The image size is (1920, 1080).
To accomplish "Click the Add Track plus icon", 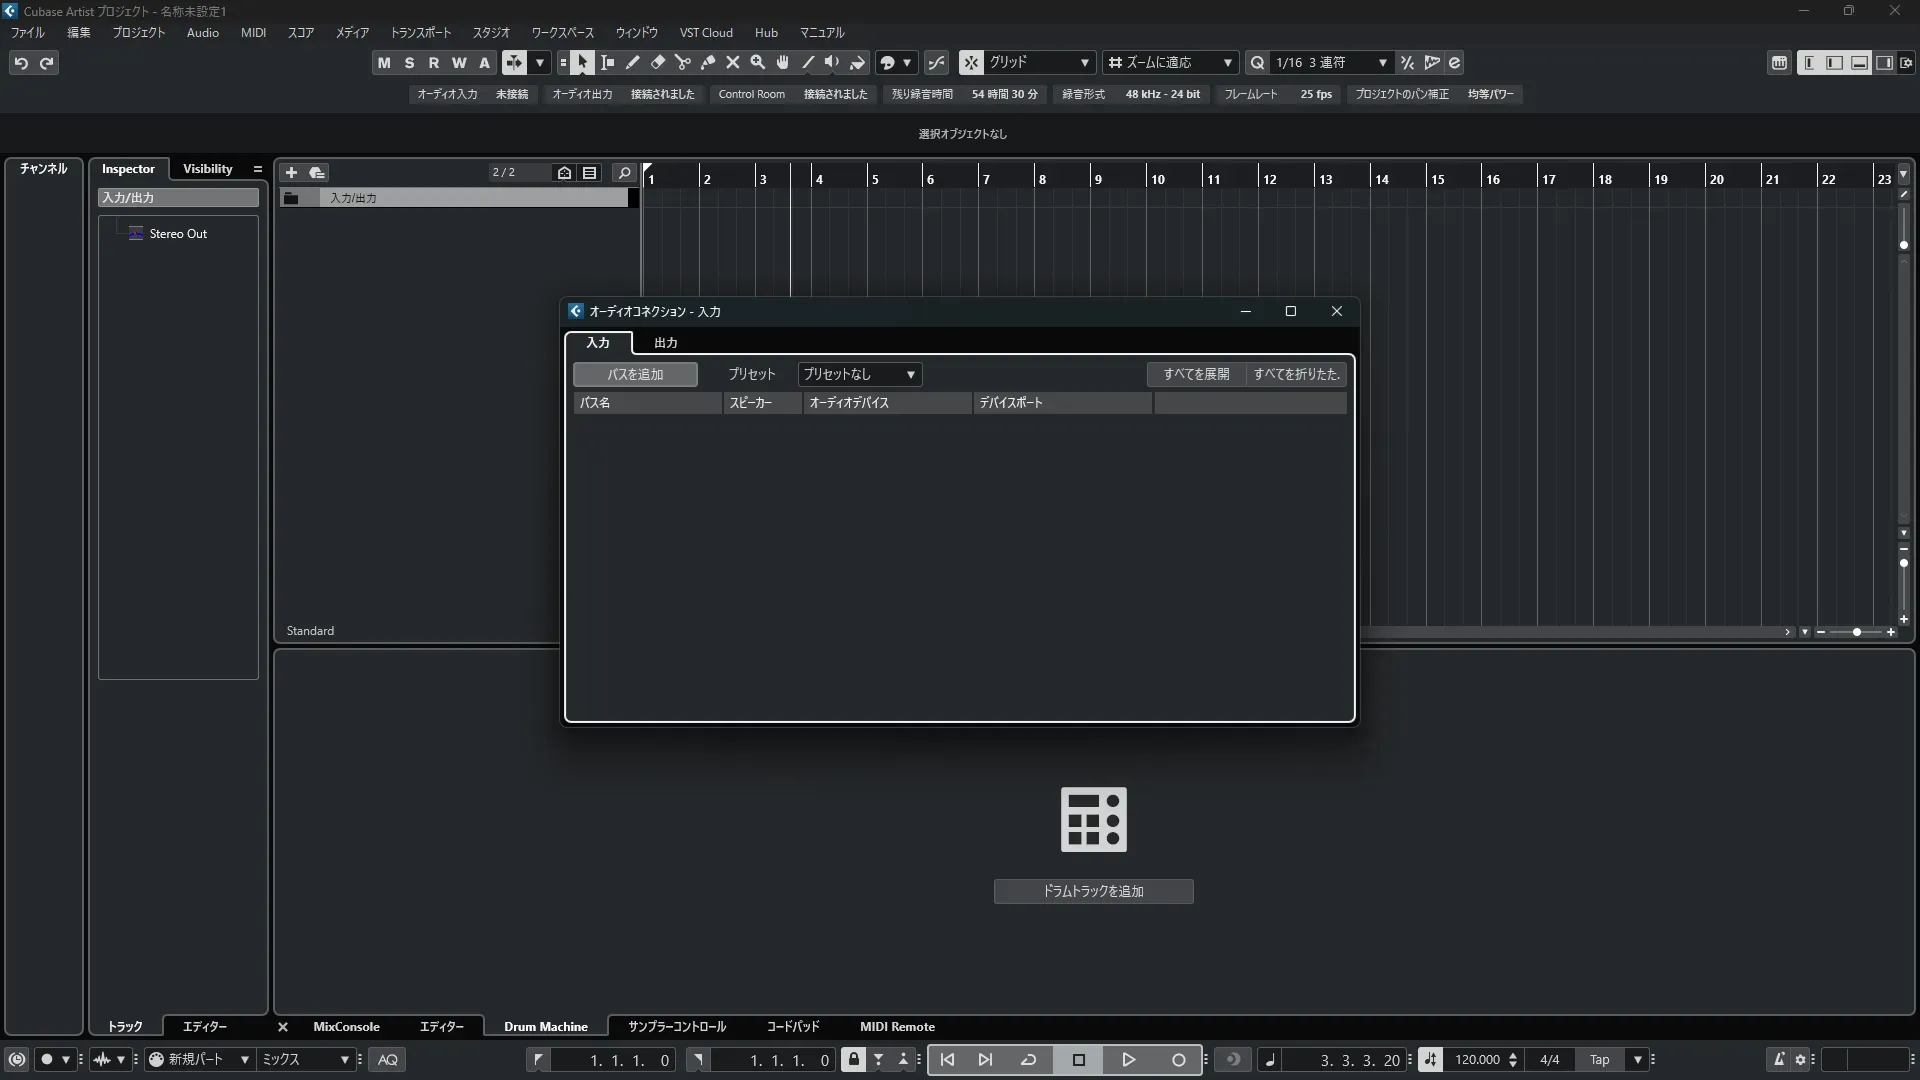I will click(291, 172).
